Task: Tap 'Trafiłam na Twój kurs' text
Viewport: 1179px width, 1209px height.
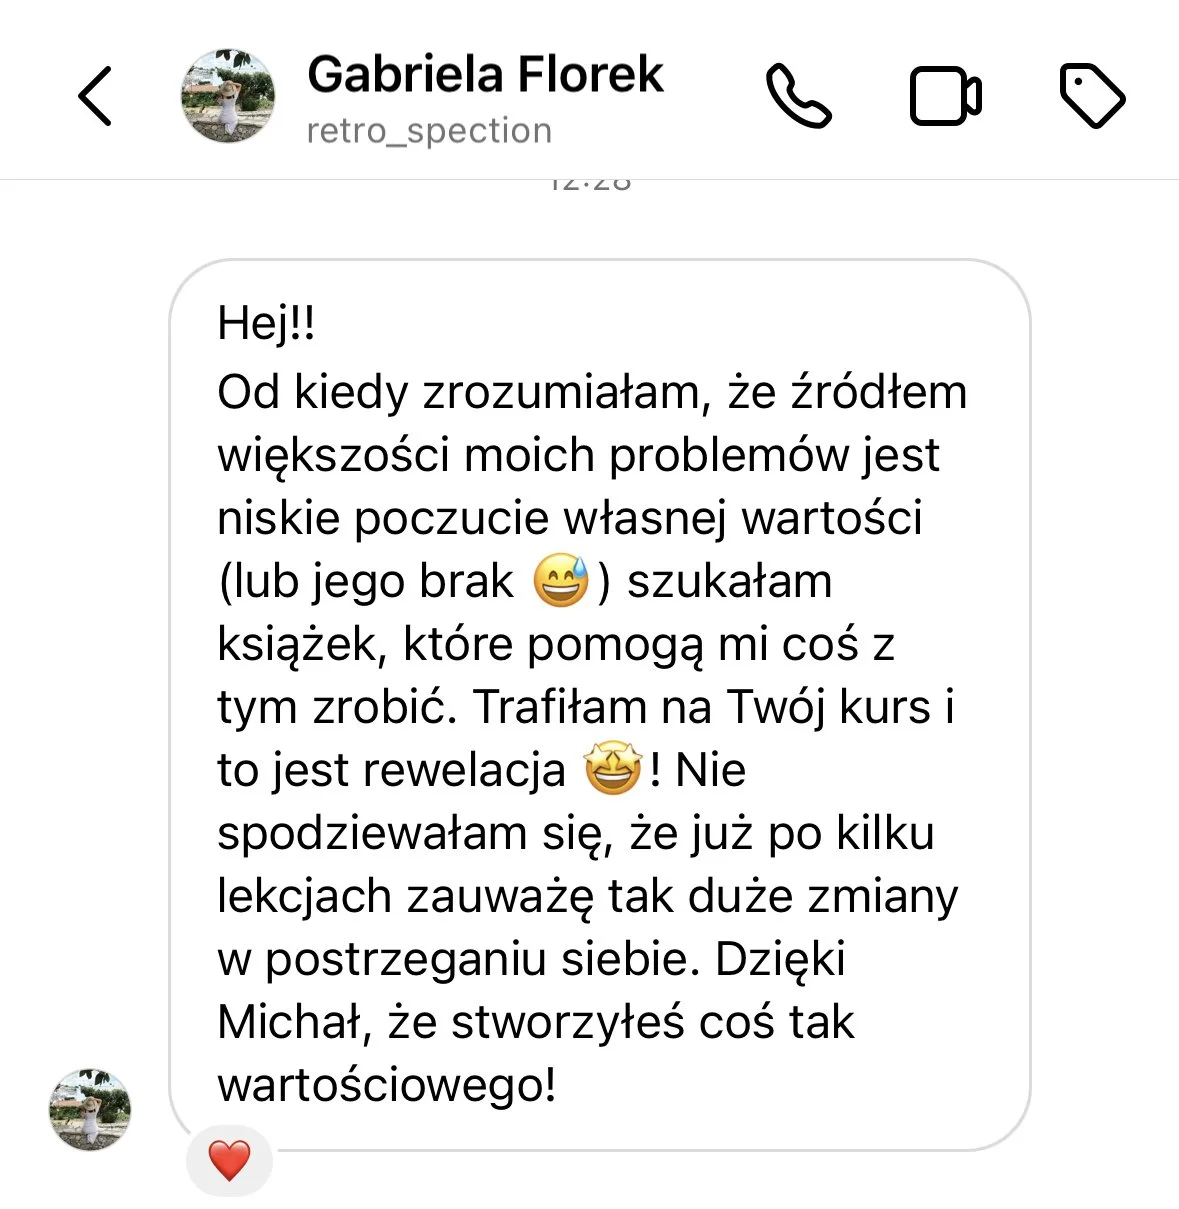Action: 702,707
